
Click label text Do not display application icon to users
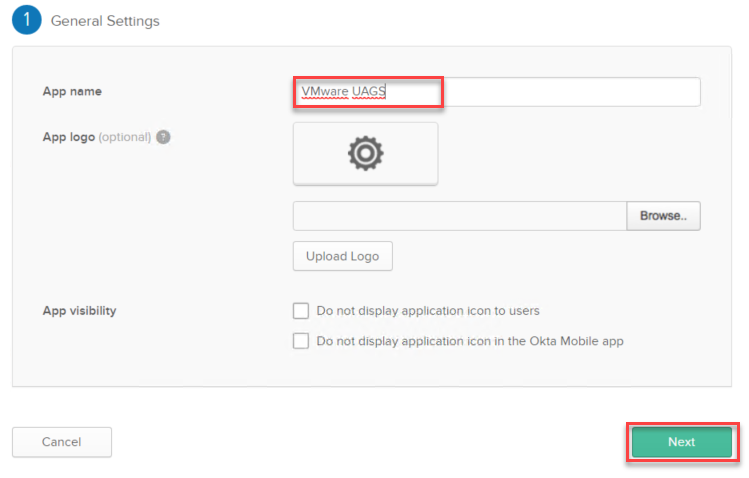click(428, 310)
